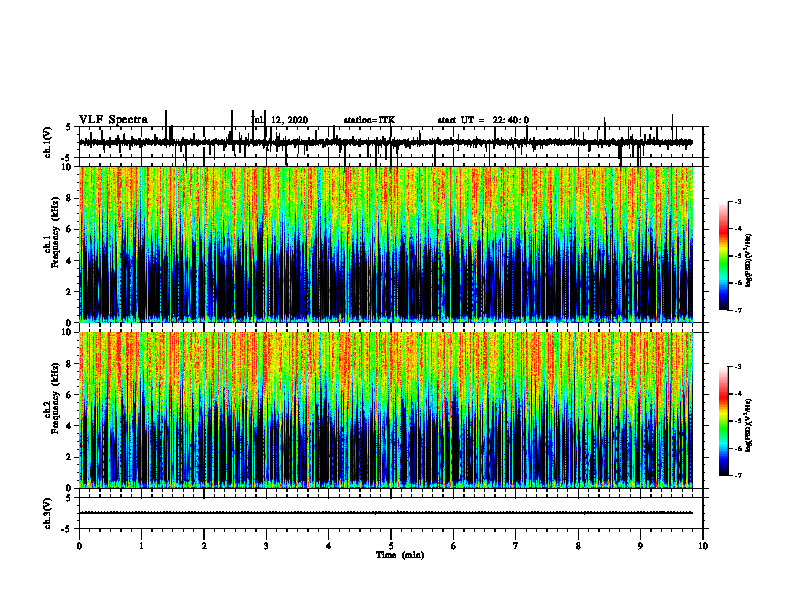The height and width of the screenshot is (612, 792).
Task: Click the "-3" label on ch.1 colorbar
Action: click(x=737, y=201)
